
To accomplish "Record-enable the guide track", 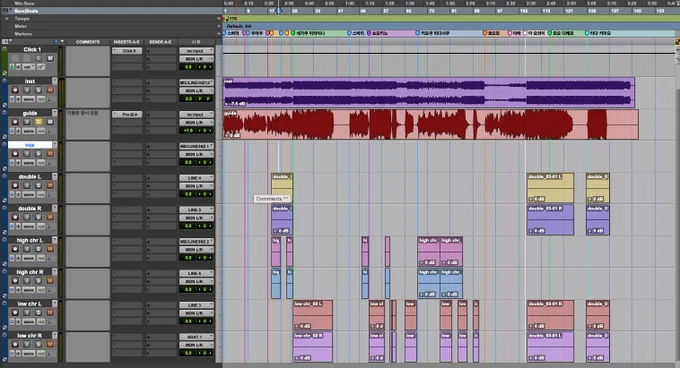I will 15,122.
